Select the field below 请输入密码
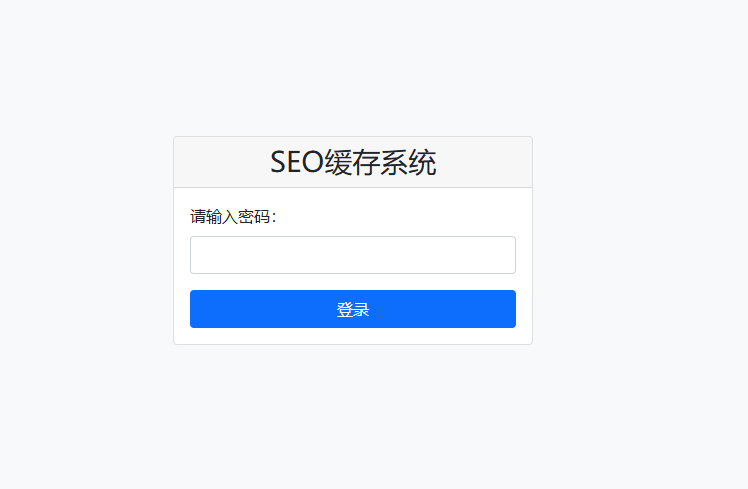The image size is (748, 489). click(x=352, y=255)
